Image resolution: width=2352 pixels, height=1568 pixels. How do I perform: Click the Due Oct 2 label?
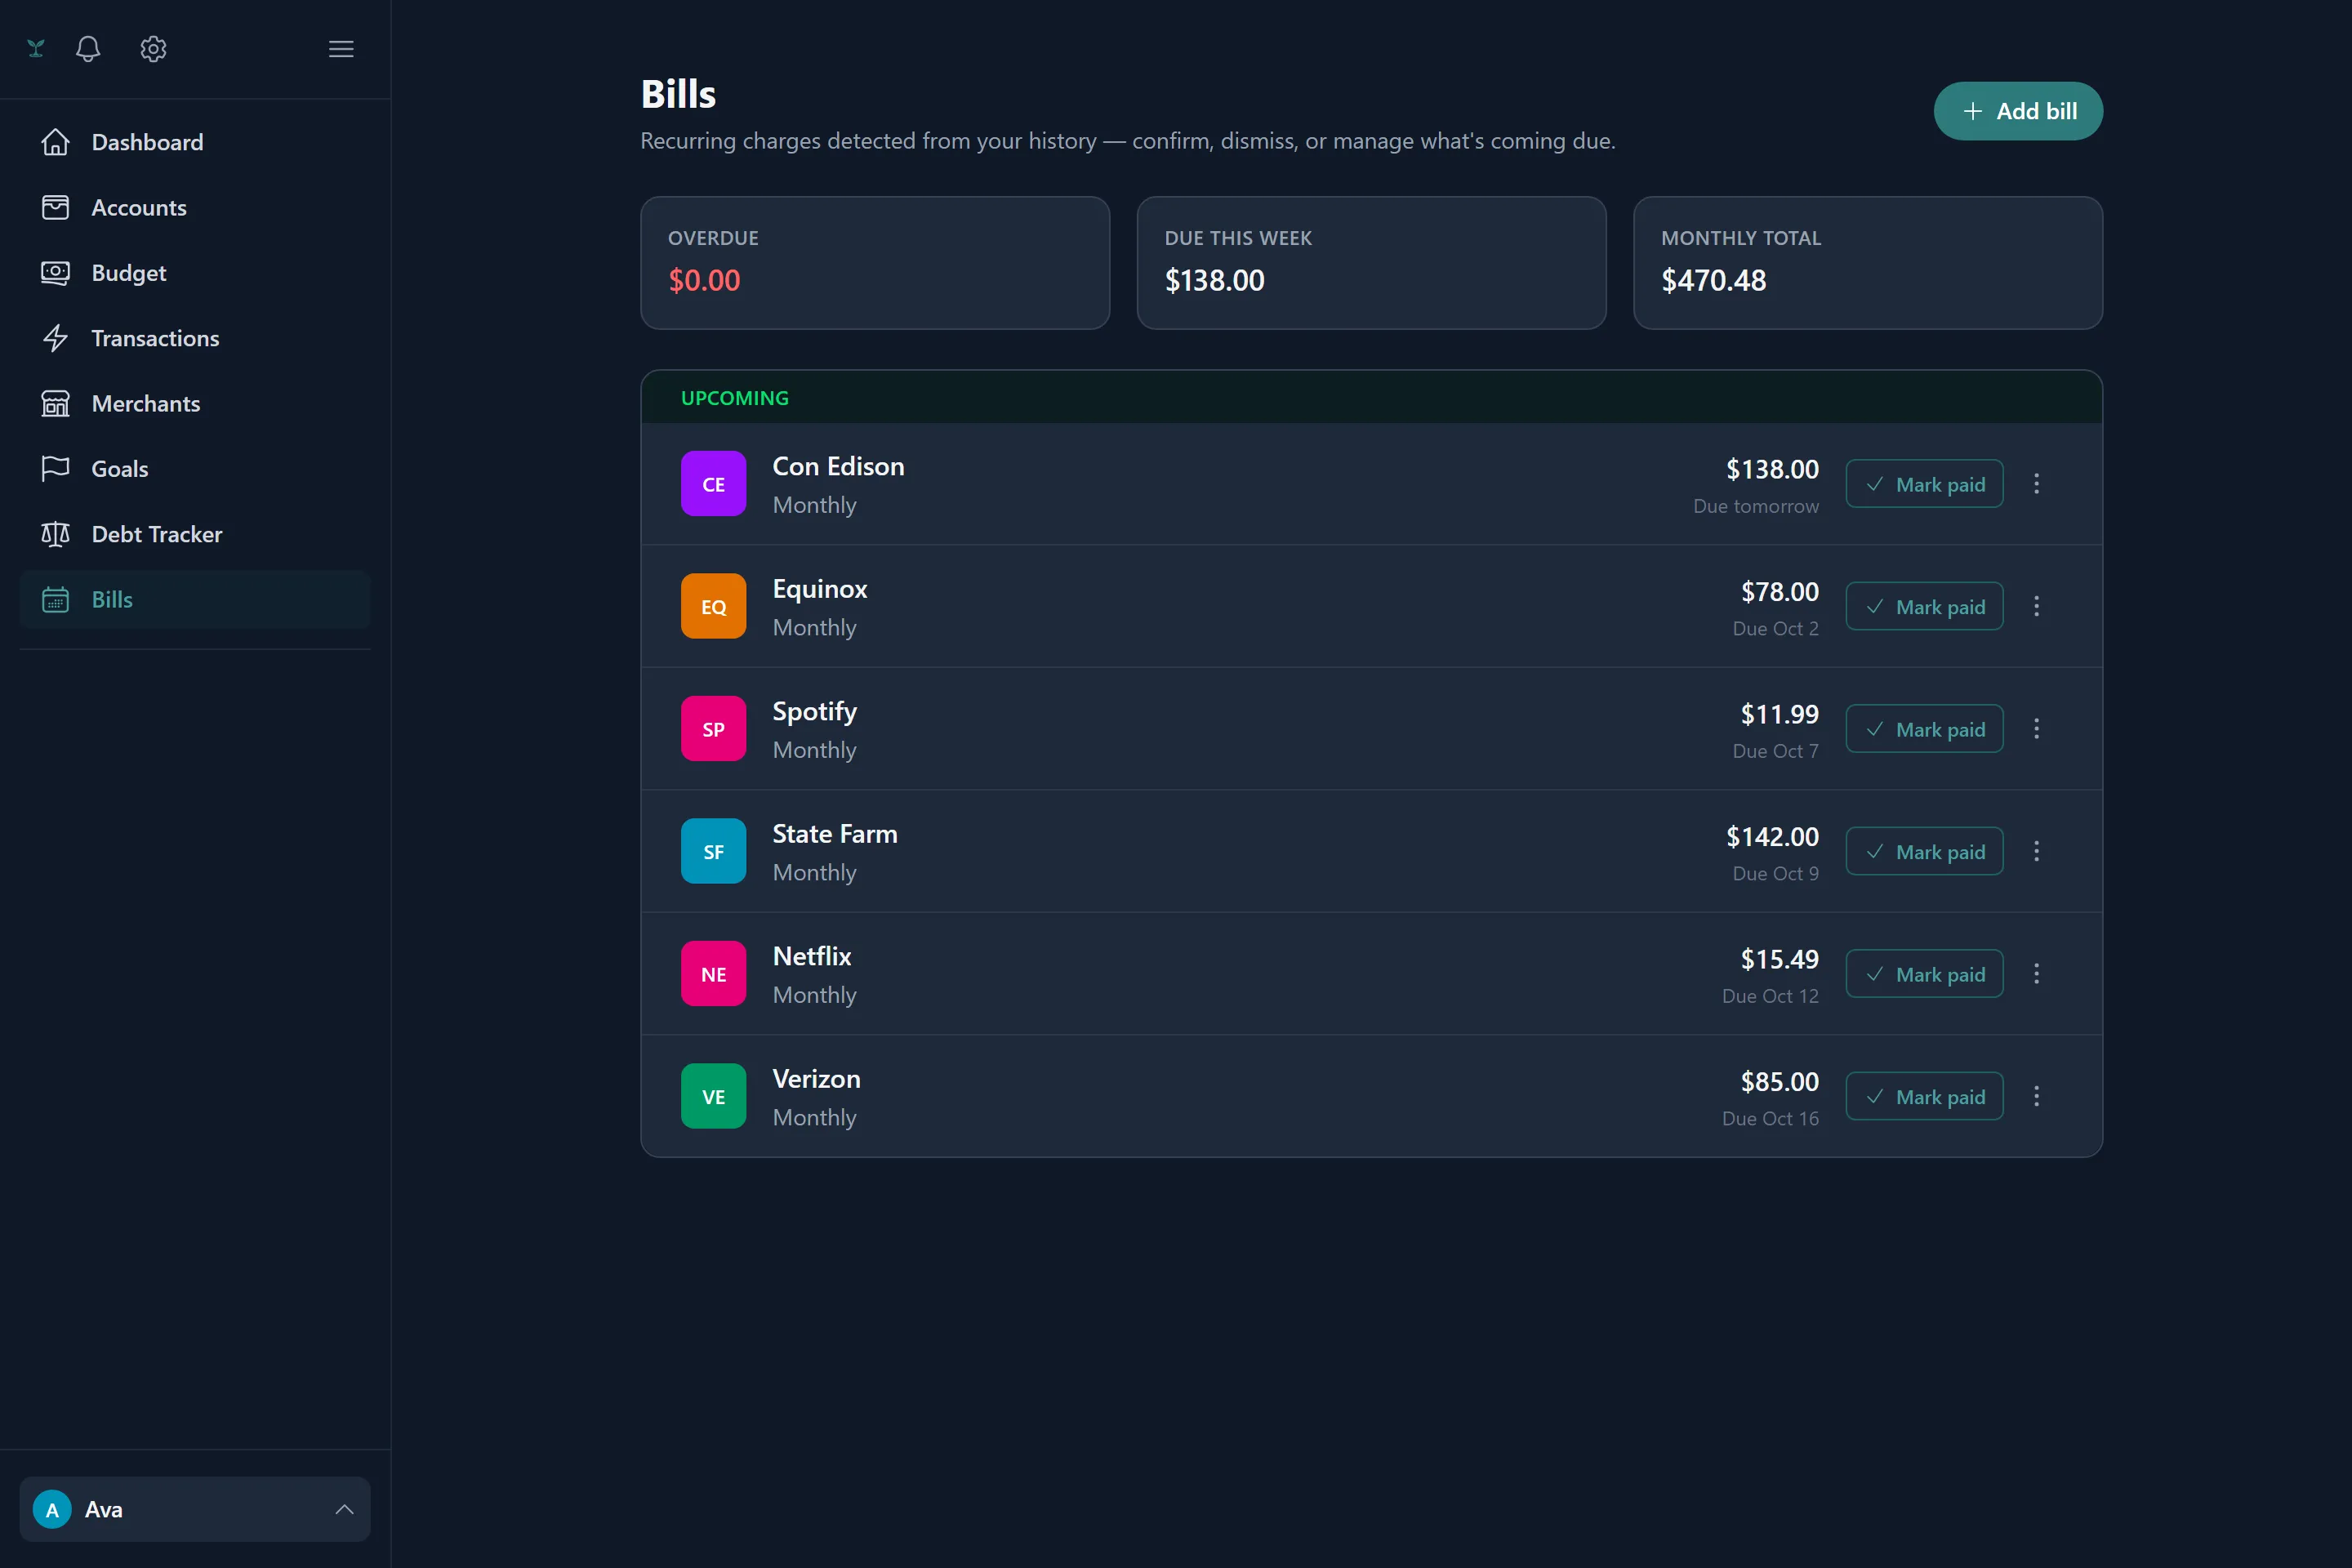1776,629
